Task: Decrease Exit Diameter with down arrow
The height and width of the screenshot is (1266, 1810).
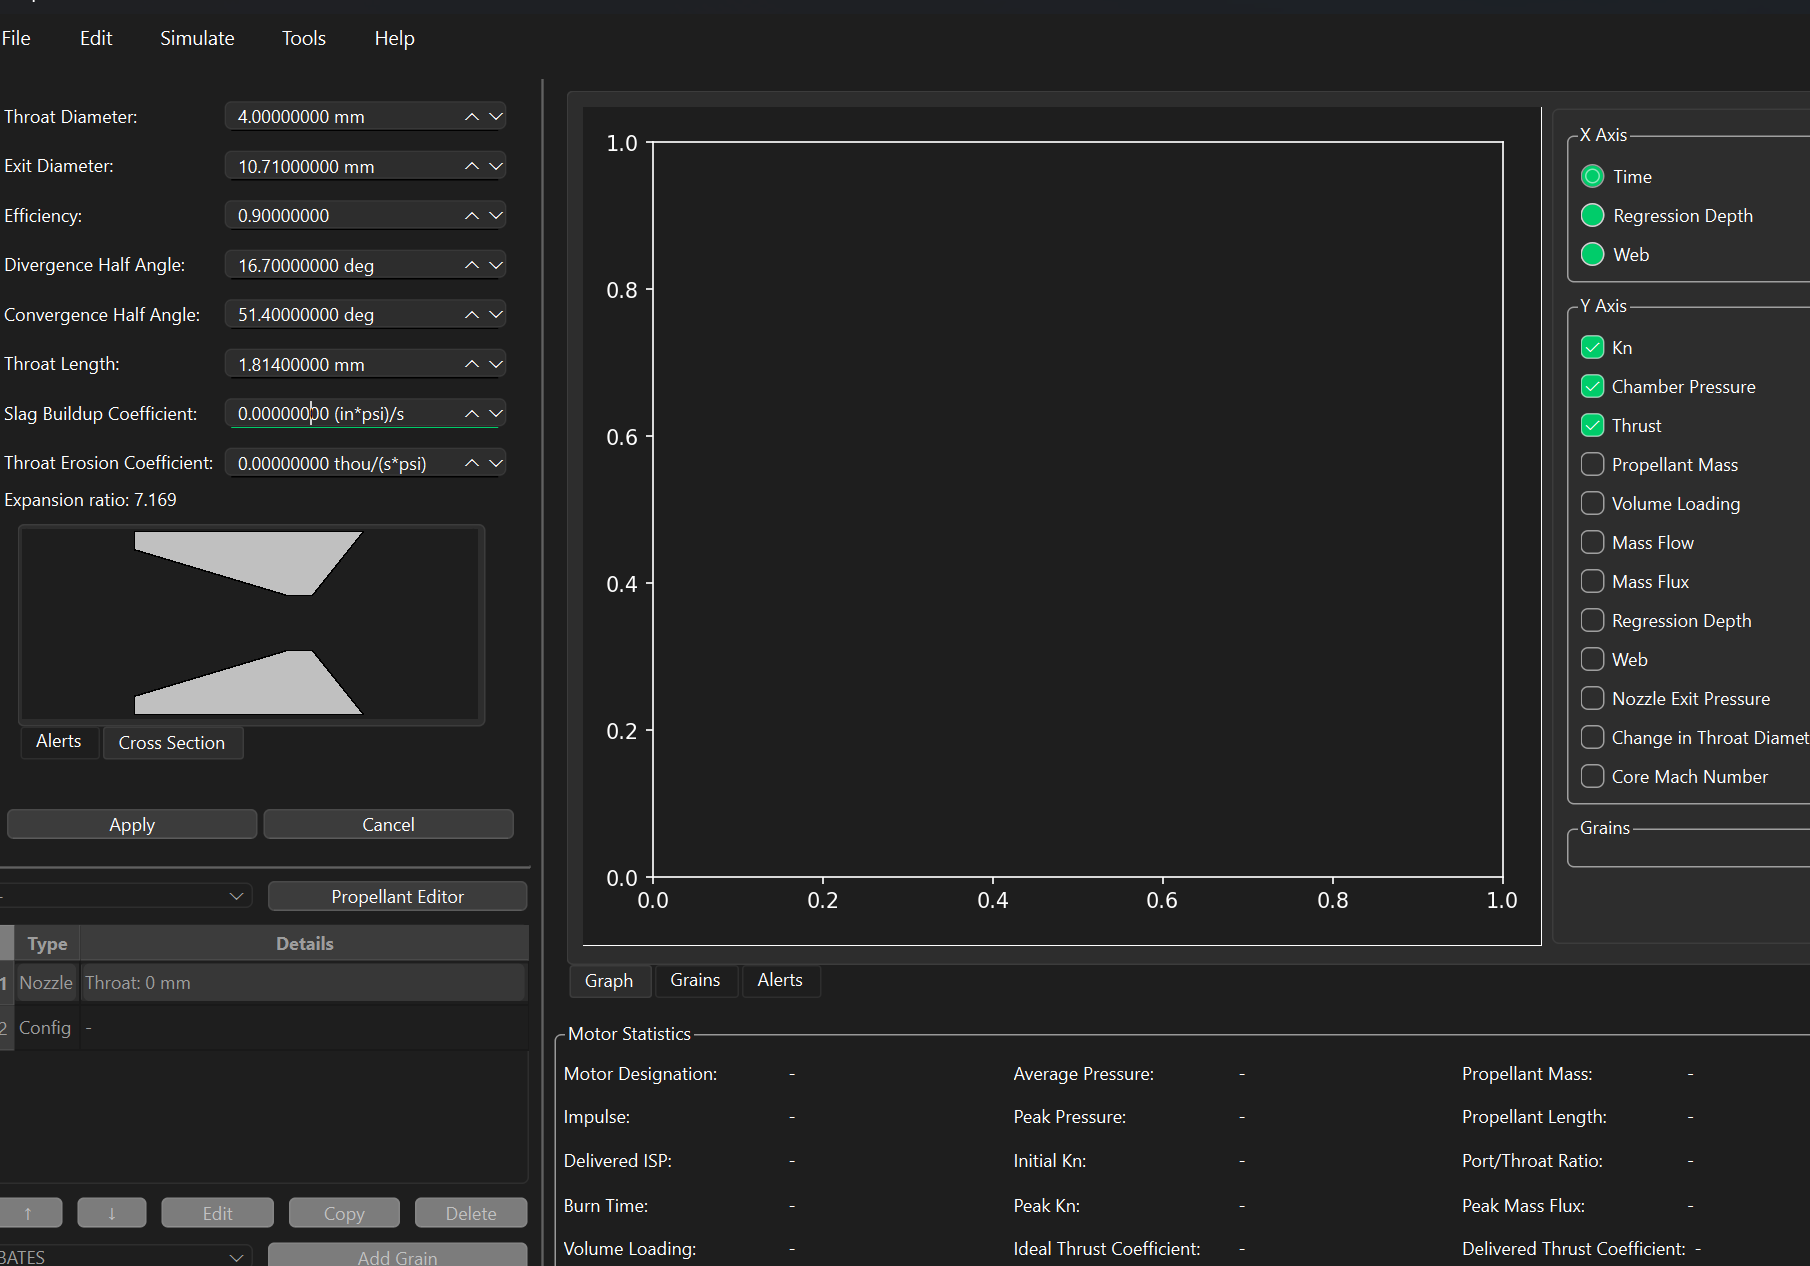Action: tap(495, 166)
